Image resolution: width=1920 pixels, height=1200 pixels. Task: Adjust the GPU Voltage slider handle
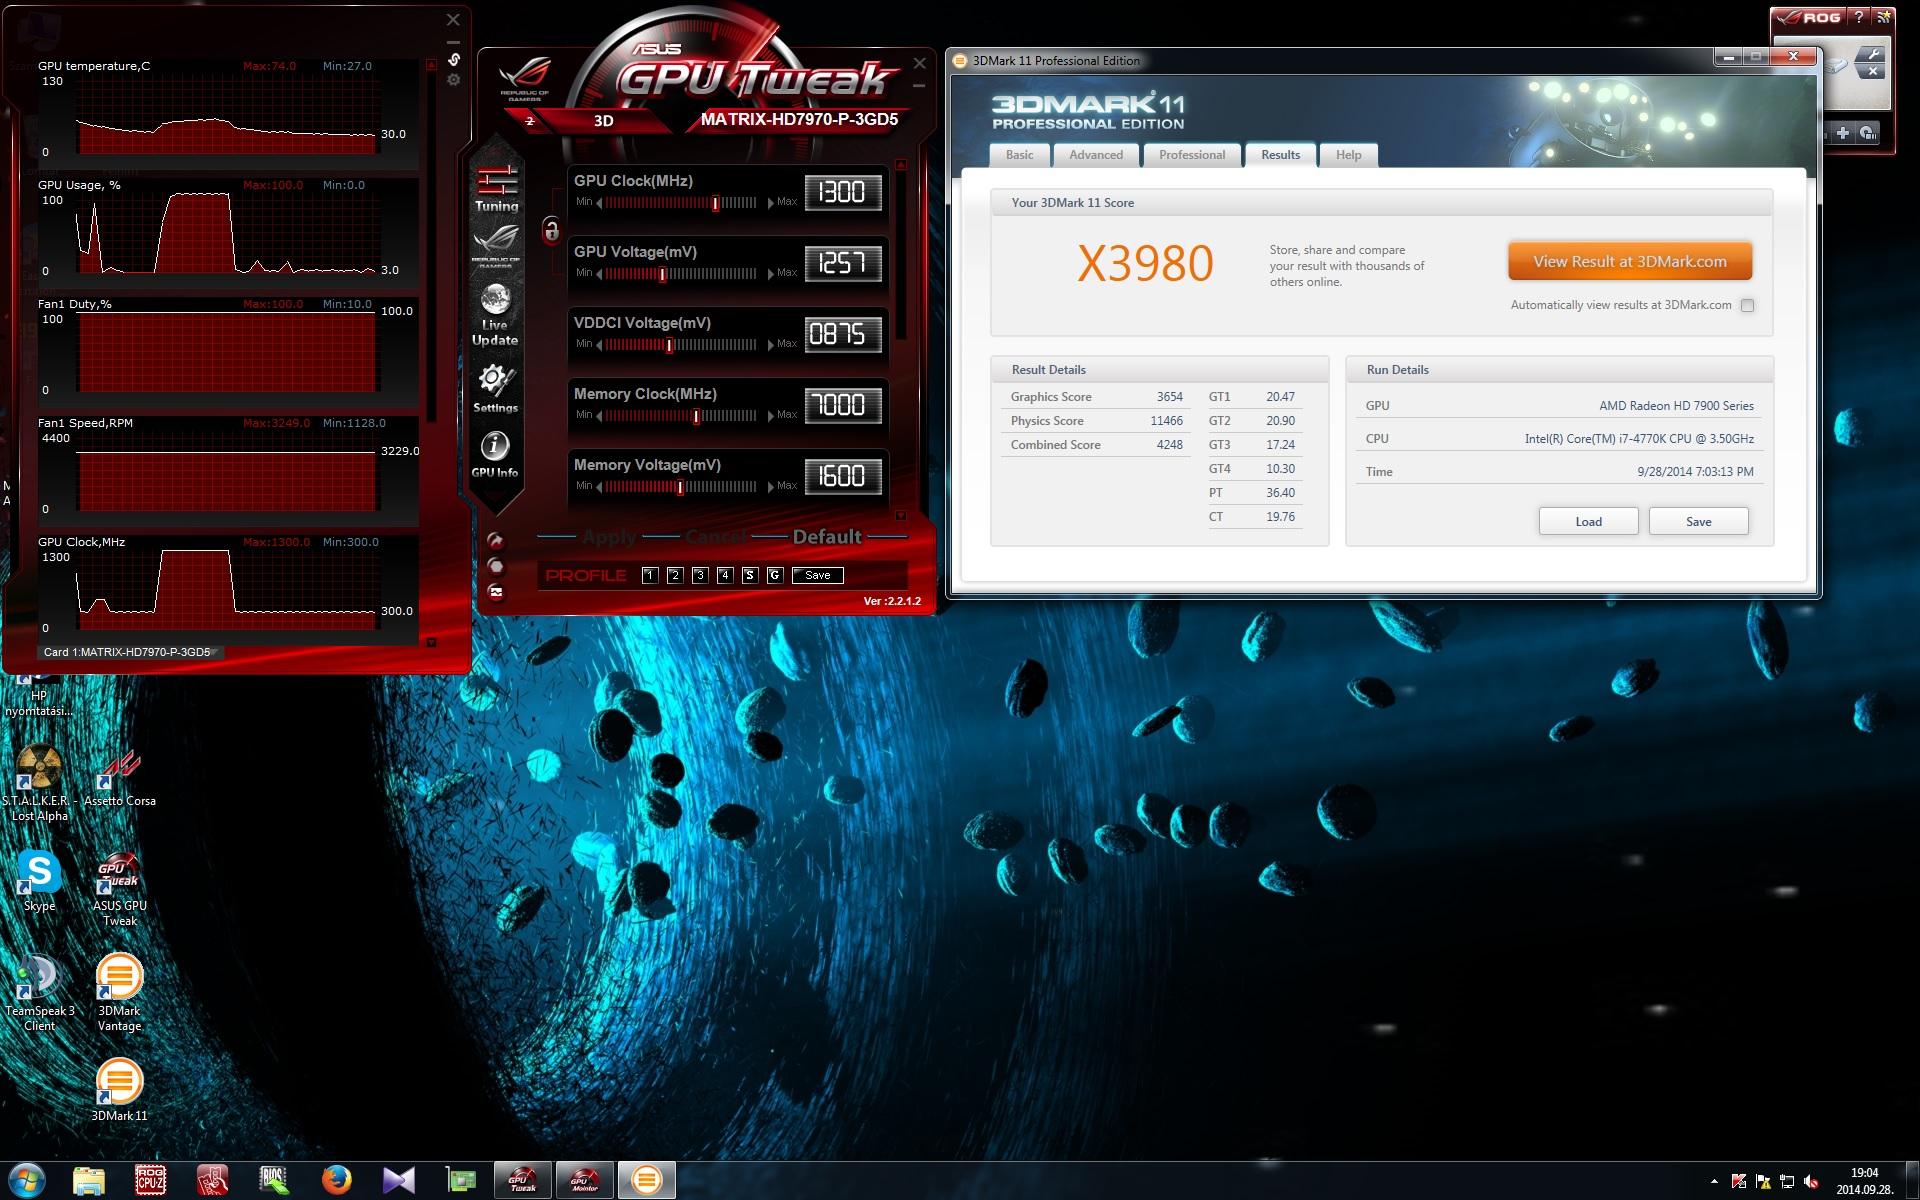(x=662, y=274)
